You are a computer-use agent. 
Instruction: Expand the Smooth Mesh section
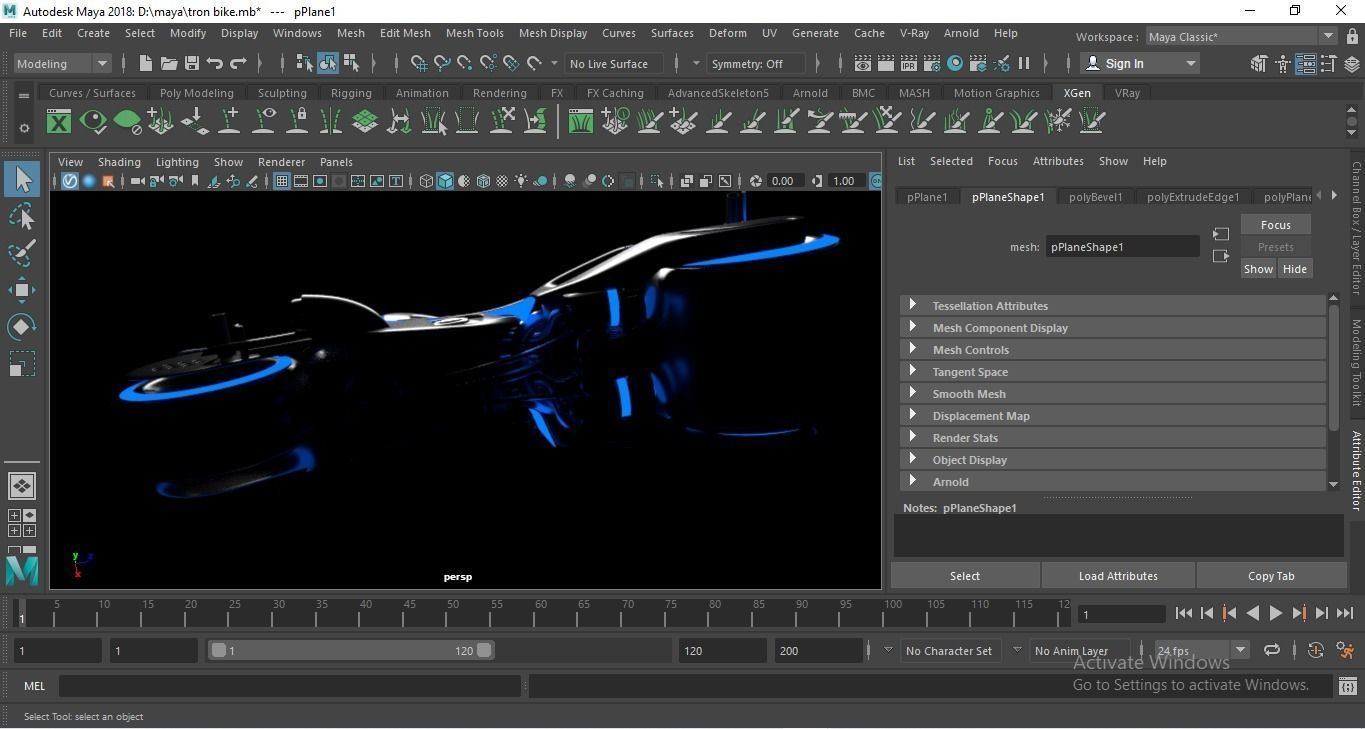click(1113, 394)
